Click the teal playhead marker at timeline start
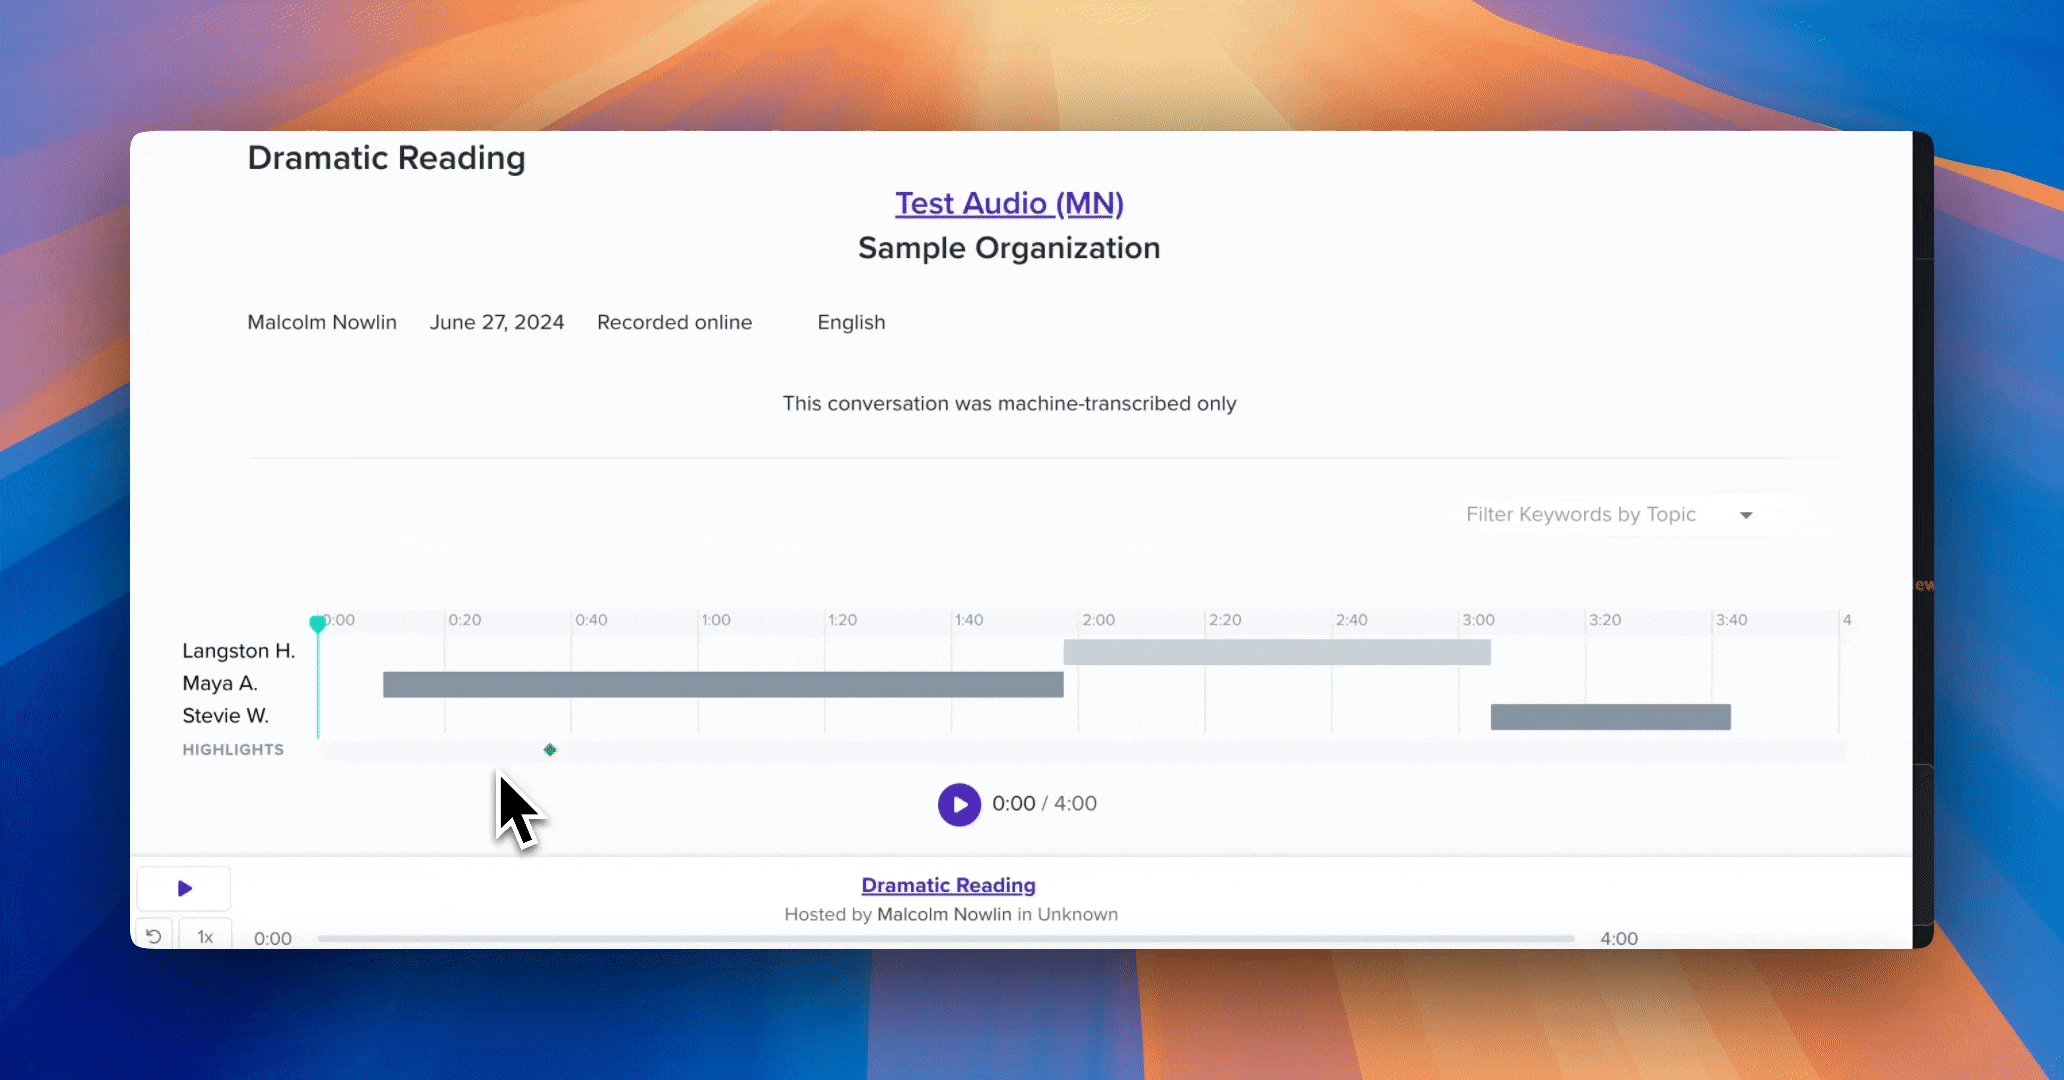Image resolution: width=2064 pixels, height=1080 pixels. [317, 624]
